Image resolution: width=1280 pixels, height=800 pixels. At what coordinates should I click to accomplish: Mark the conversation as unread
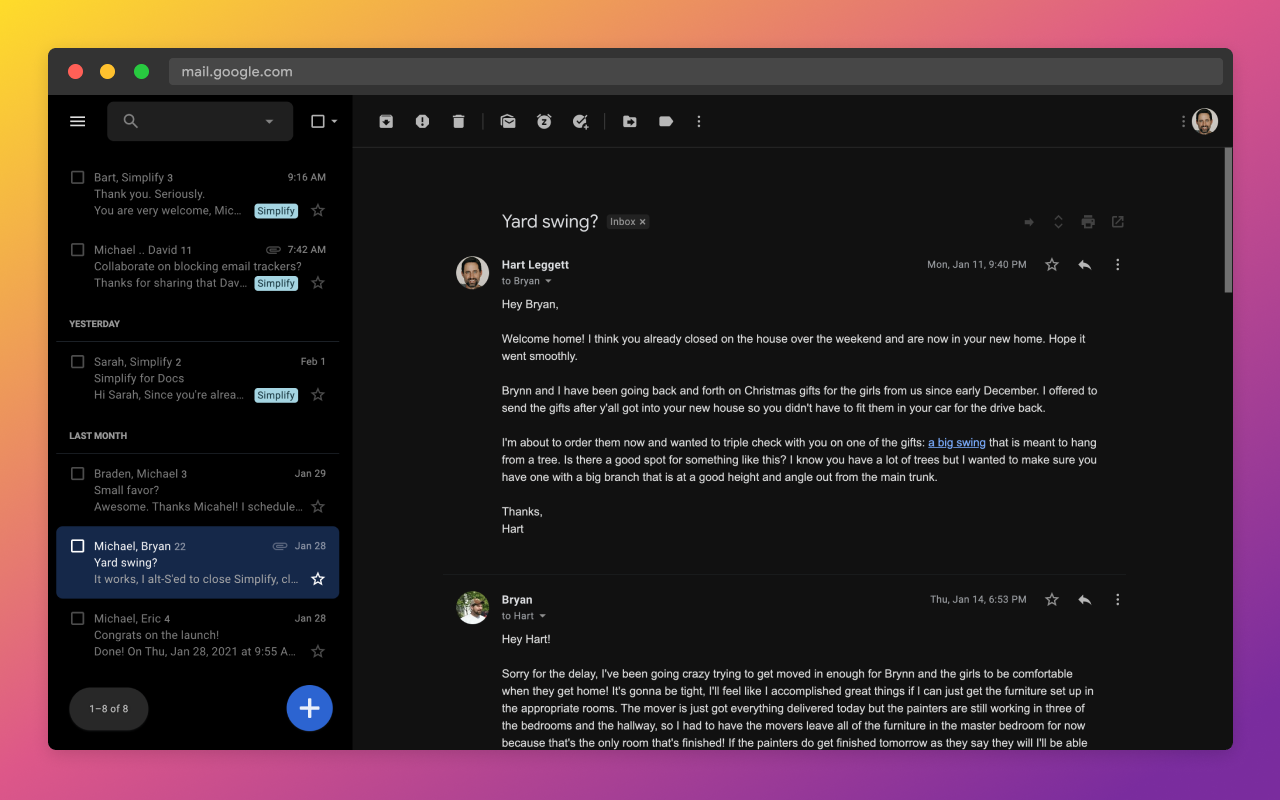(508, 121)
